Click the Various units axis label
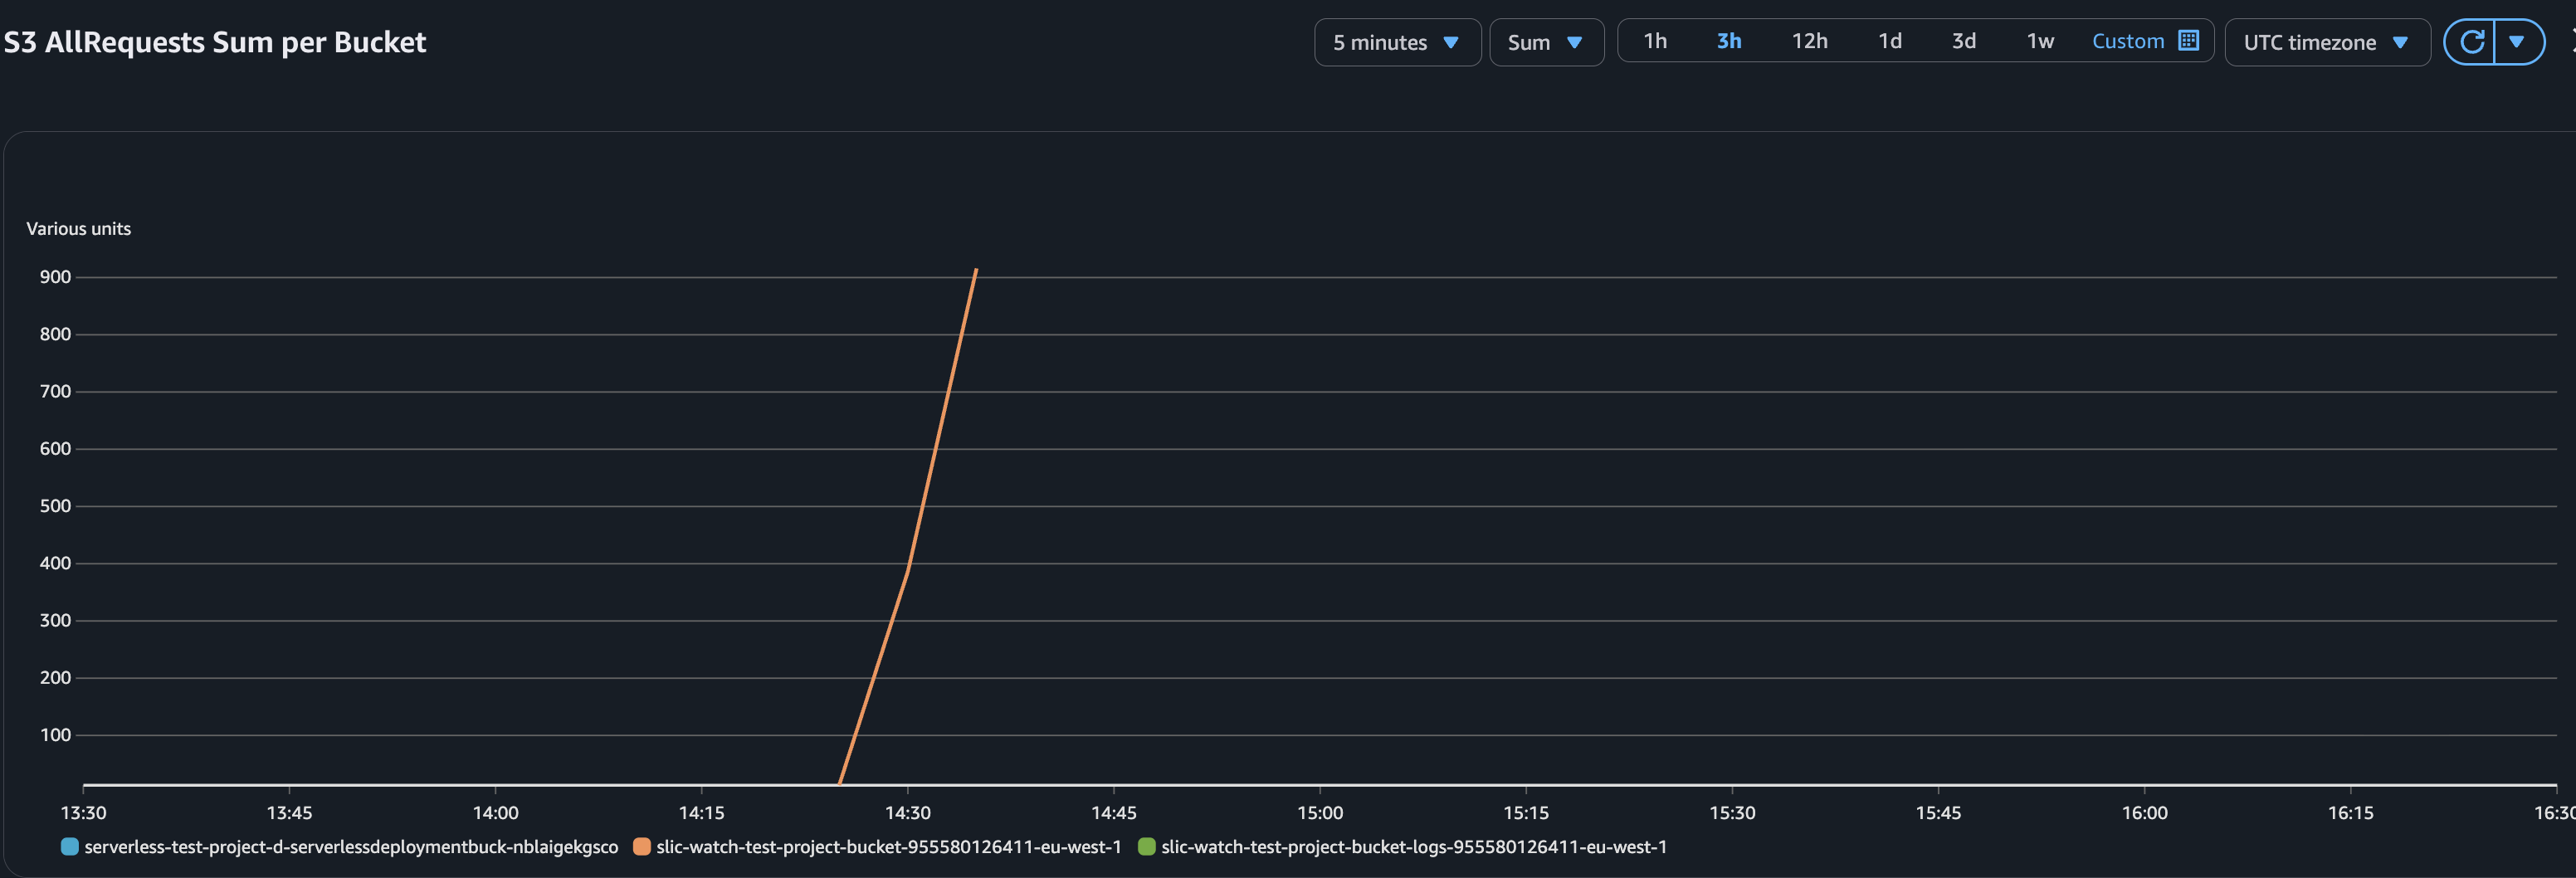This screenshot has width=2576, height=878. [x=78, y=229]
